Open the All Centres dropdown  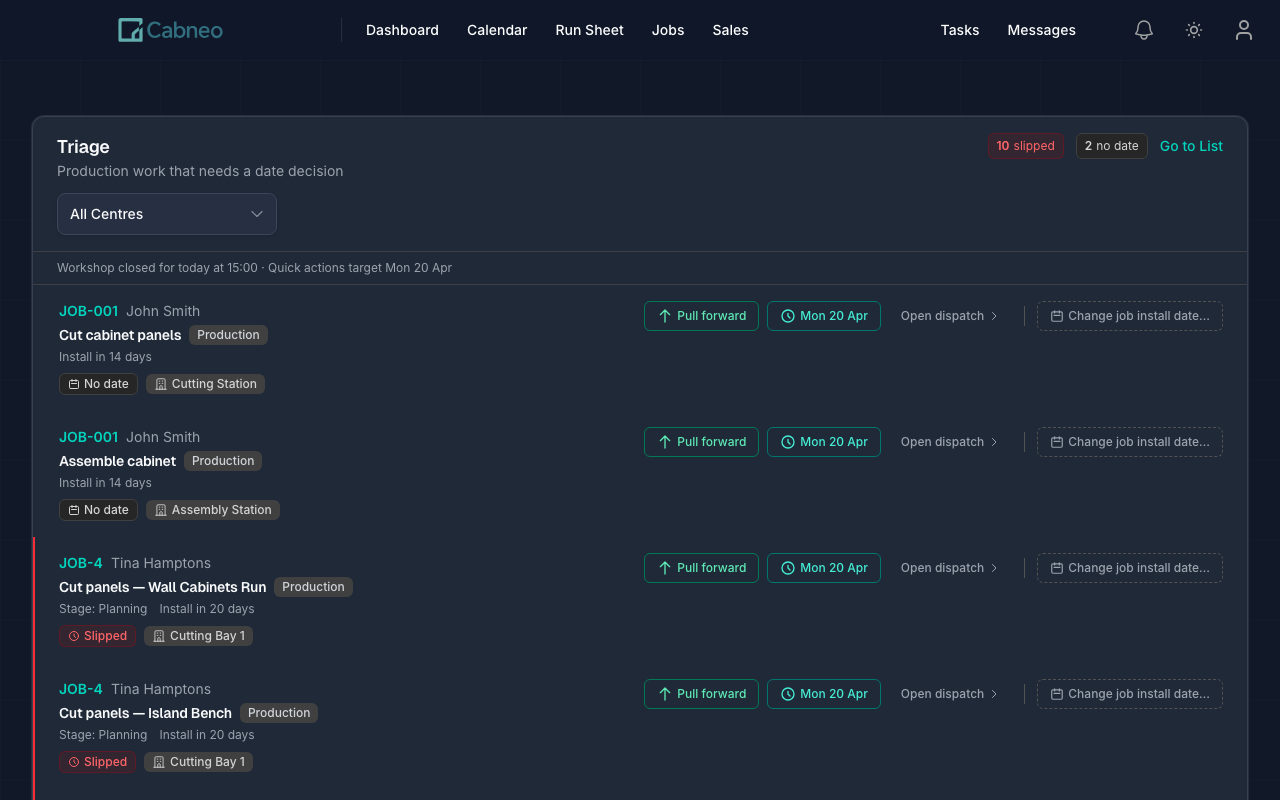point(166,213)
